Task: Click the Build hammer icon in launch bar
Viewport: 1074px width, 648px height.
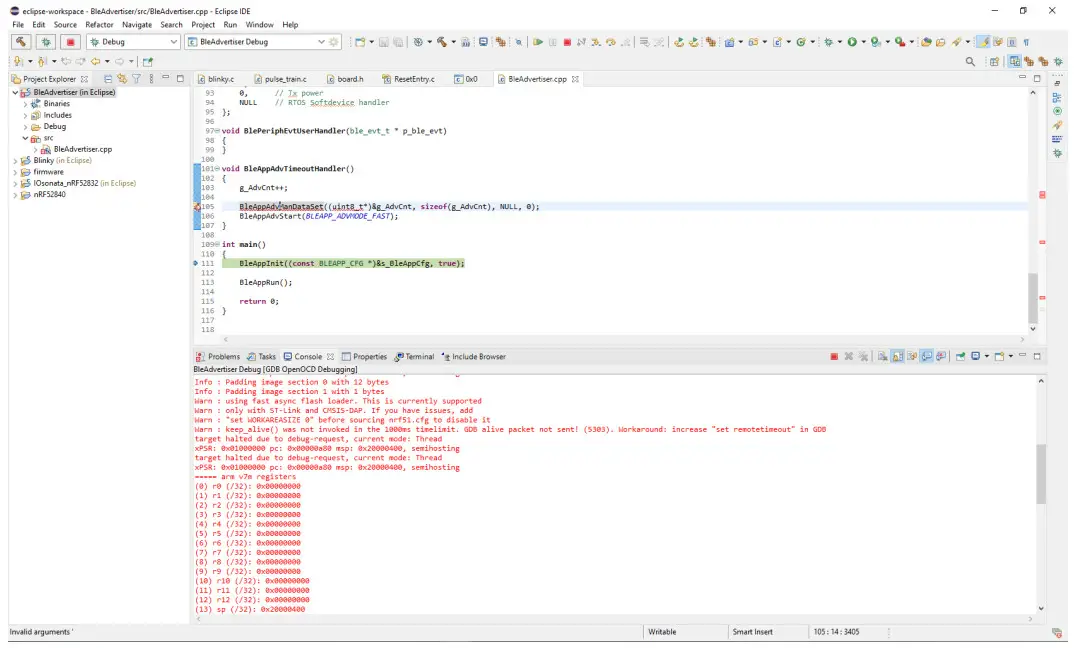Action: click(x=21, y=42)
